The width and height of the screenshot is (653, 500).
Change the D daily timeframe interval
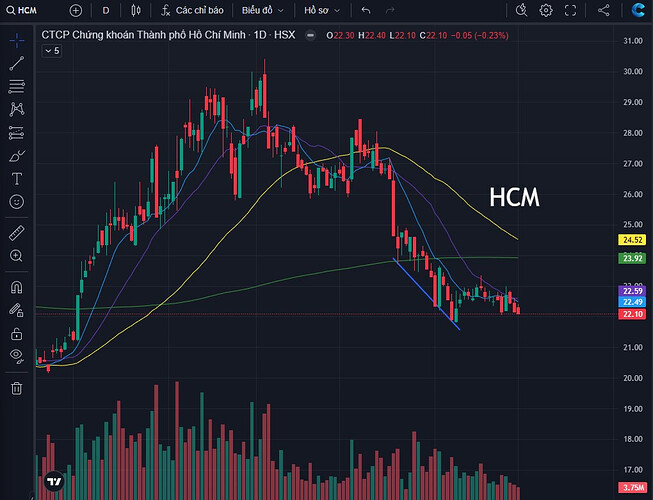[x=106, y=10]
